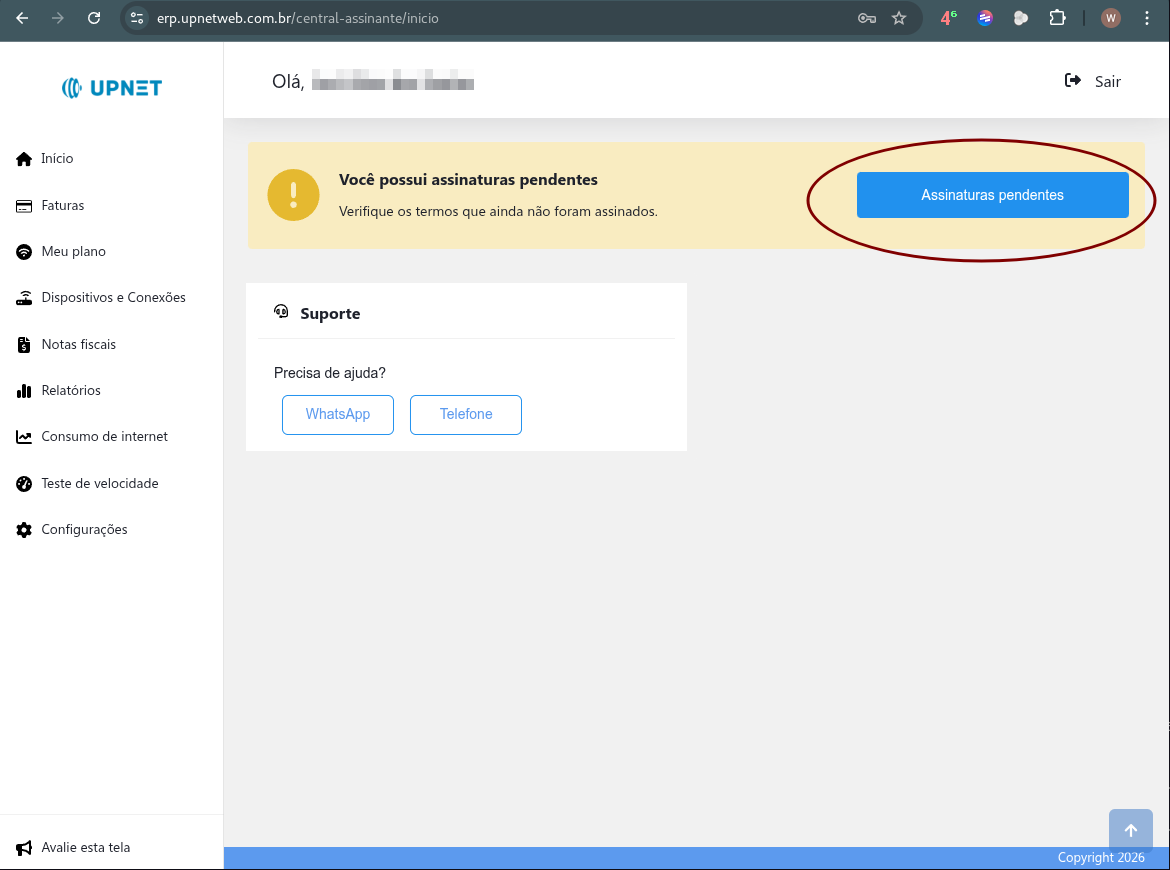Image resolution: width=1170 pixels, height=870 pixels.
Task: Click the Sair logout icon
Action: (x=1071, y=81)
